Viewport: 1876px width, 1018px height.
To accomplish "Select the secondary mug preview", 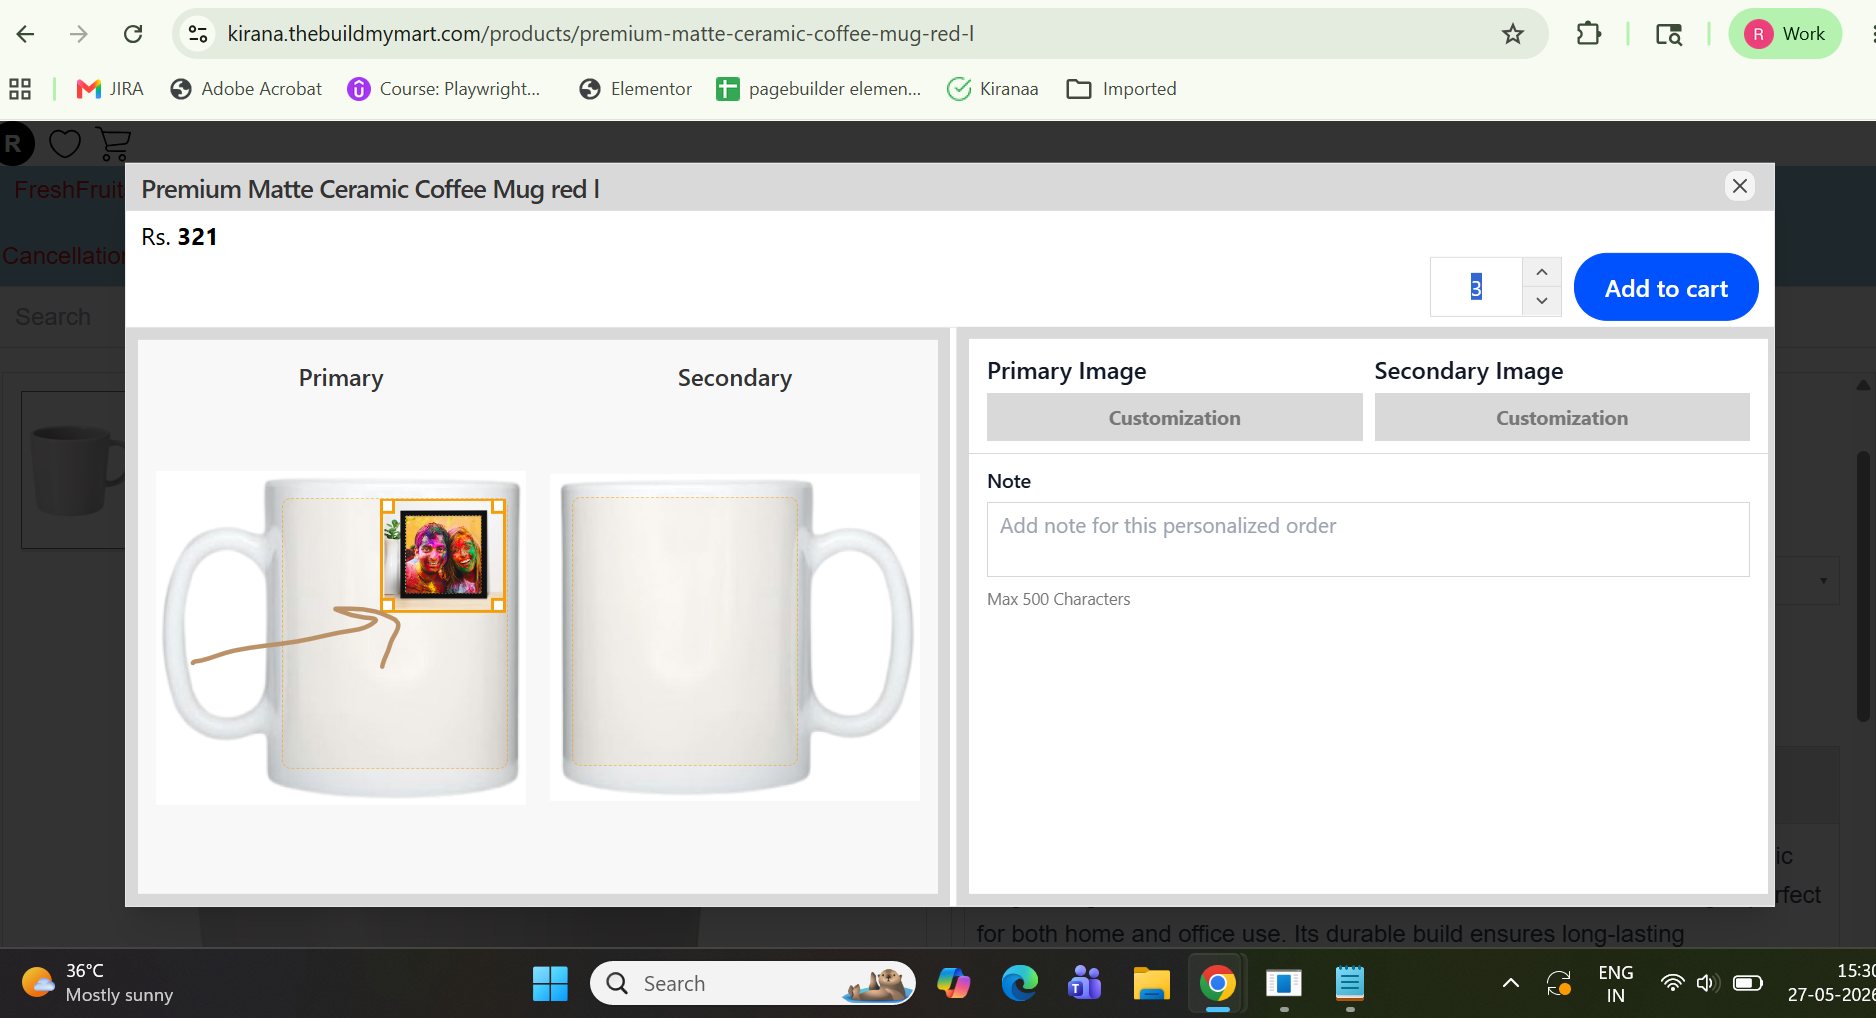I will [735, 637].
